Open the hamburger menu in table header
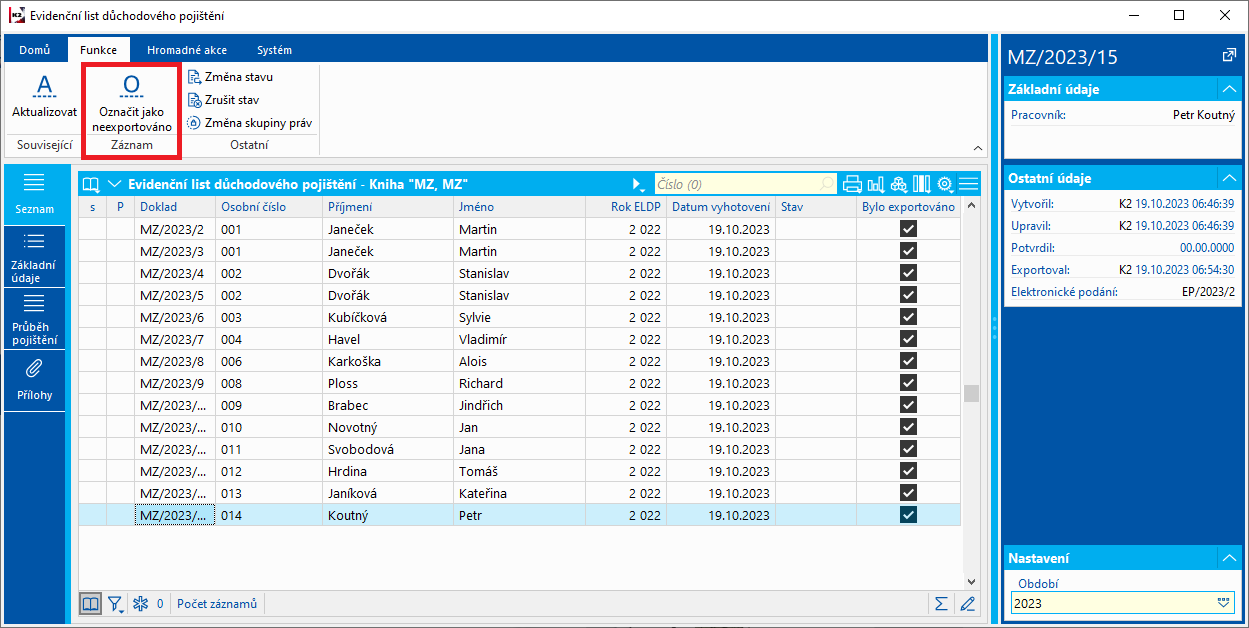This screenshot has height=628, width=1249. pyautogui.click(x=968, y=184)
